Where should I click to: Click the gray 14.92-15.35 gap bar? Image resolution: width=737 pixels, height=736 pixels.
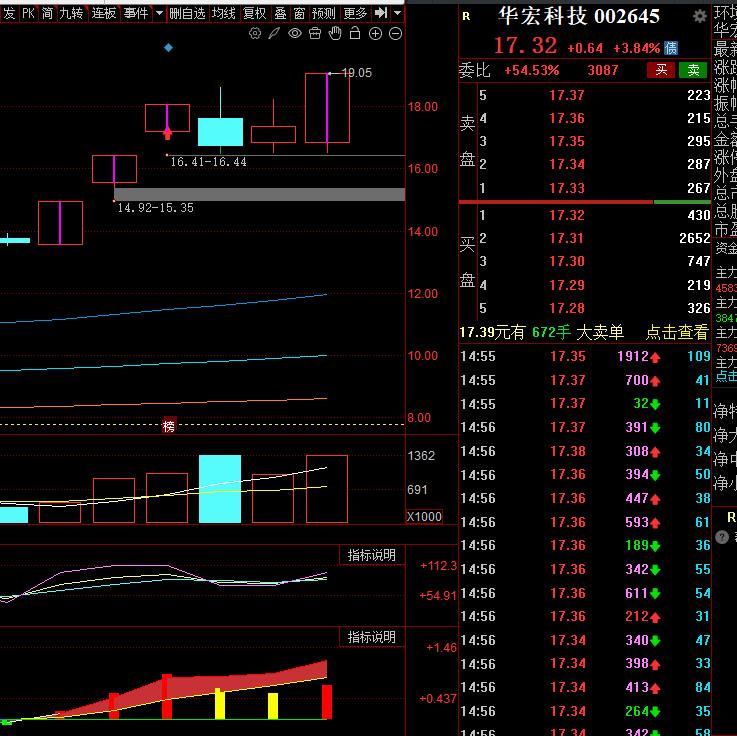(x=259, y=194)
